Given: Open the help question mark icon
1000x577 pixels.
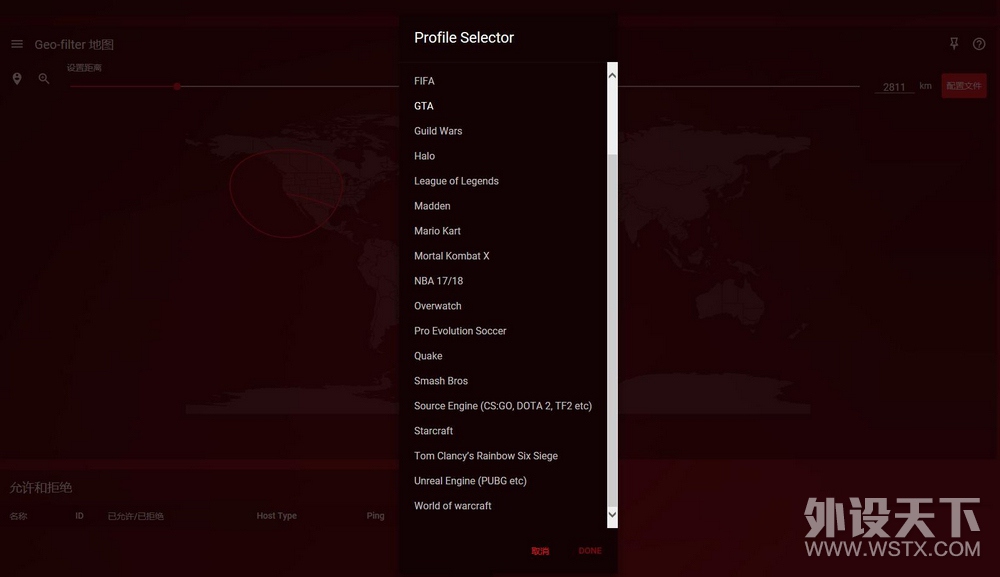Looking at the screenshot, I should [979, 44].
